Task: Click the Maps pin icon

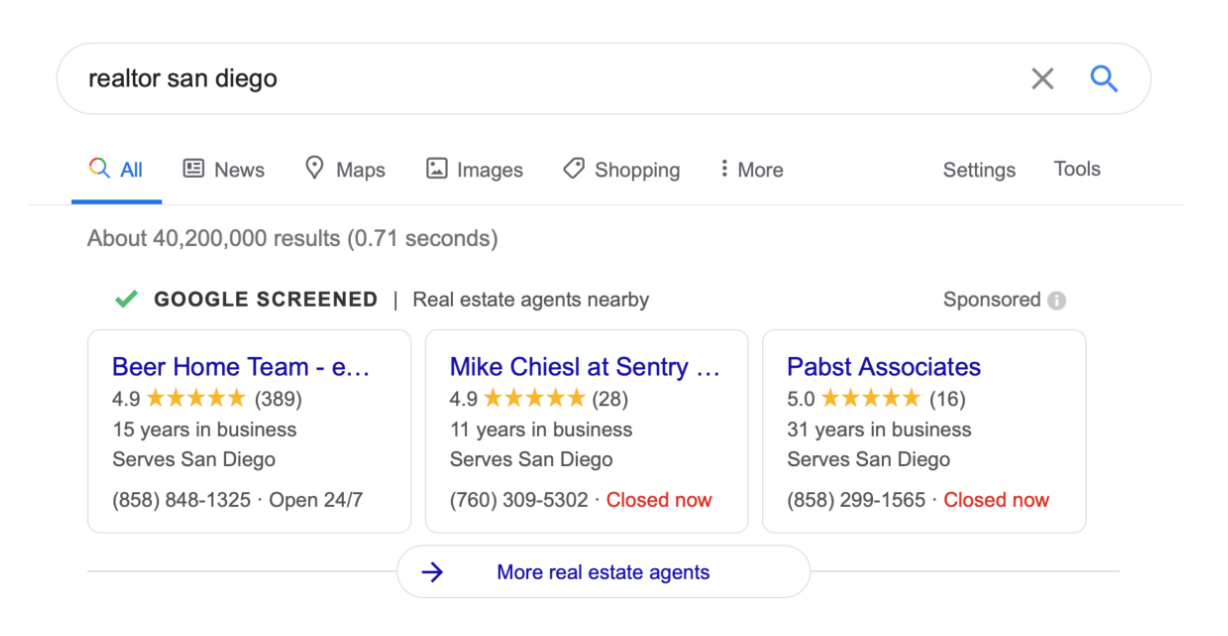Action: point(314,168)
